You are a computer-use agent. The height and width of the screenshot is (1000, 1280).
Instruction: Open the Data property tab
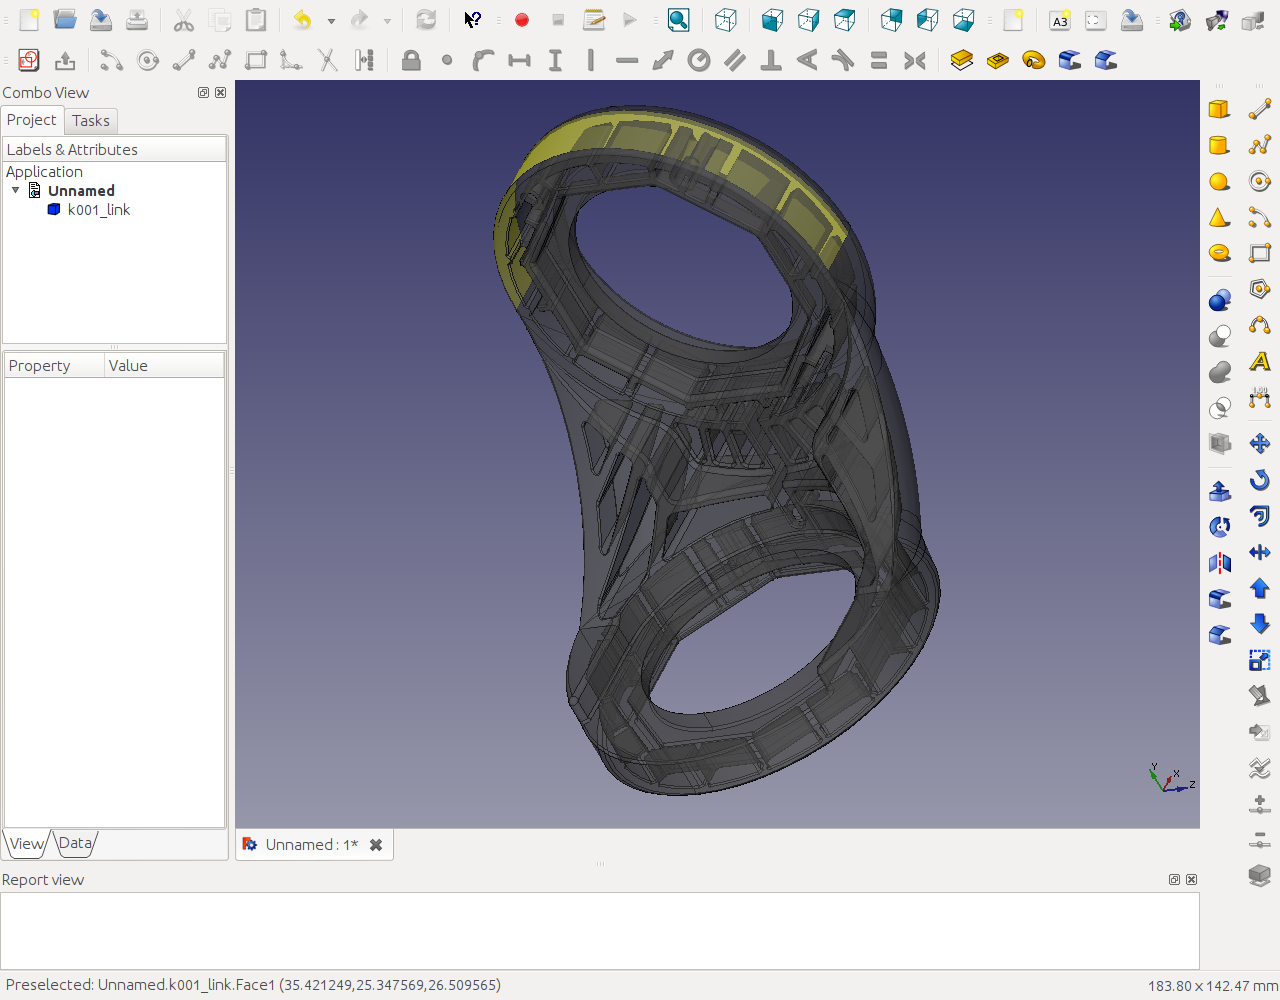tap(75, 843)
